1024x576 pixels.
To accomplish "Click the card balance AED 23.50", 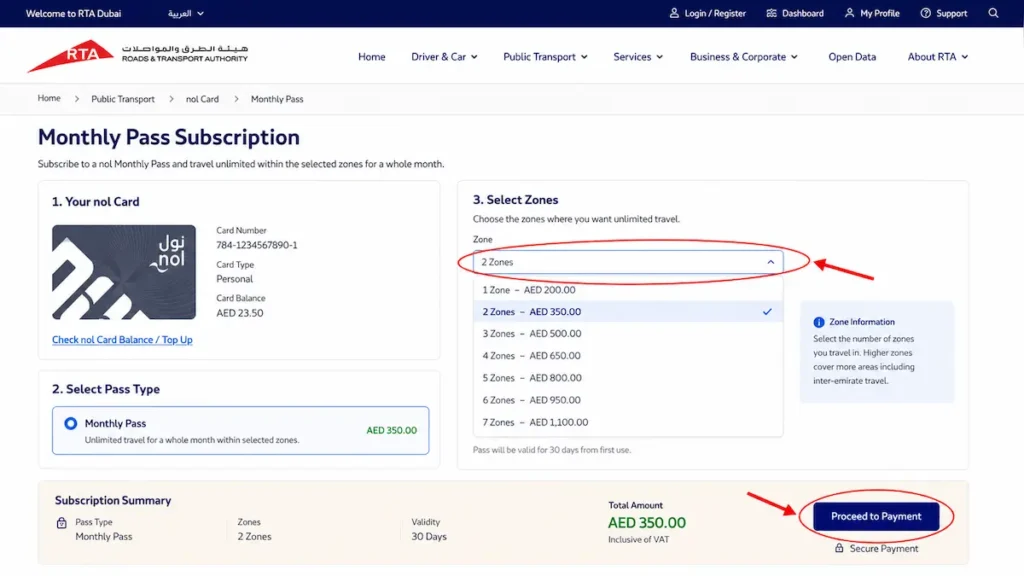I will (240, 313).
